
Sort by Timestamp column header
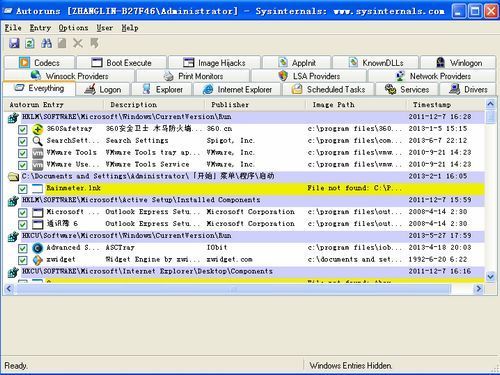point(445,105)
